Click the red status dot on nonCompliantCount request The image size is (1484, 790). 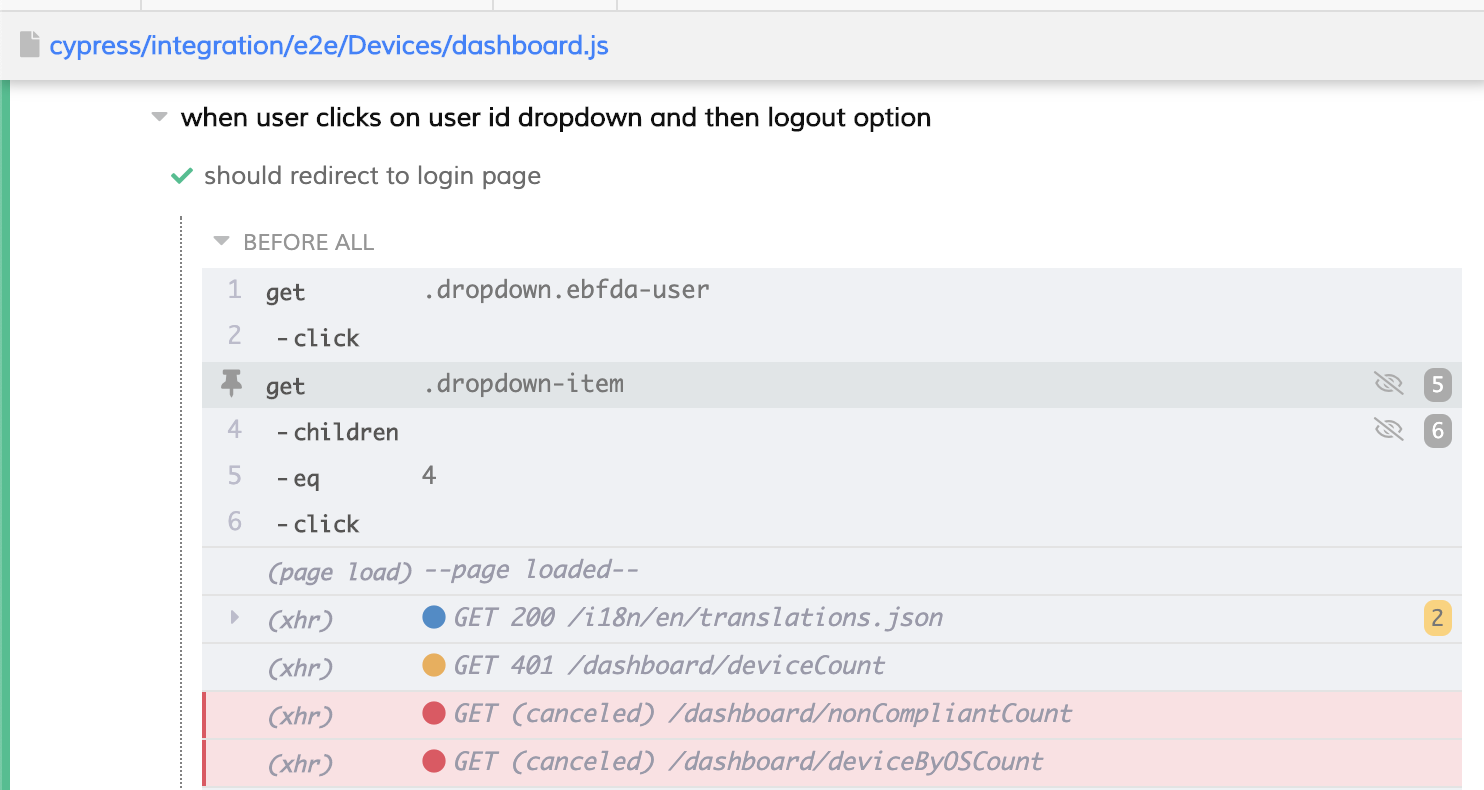tap(434, 714)
